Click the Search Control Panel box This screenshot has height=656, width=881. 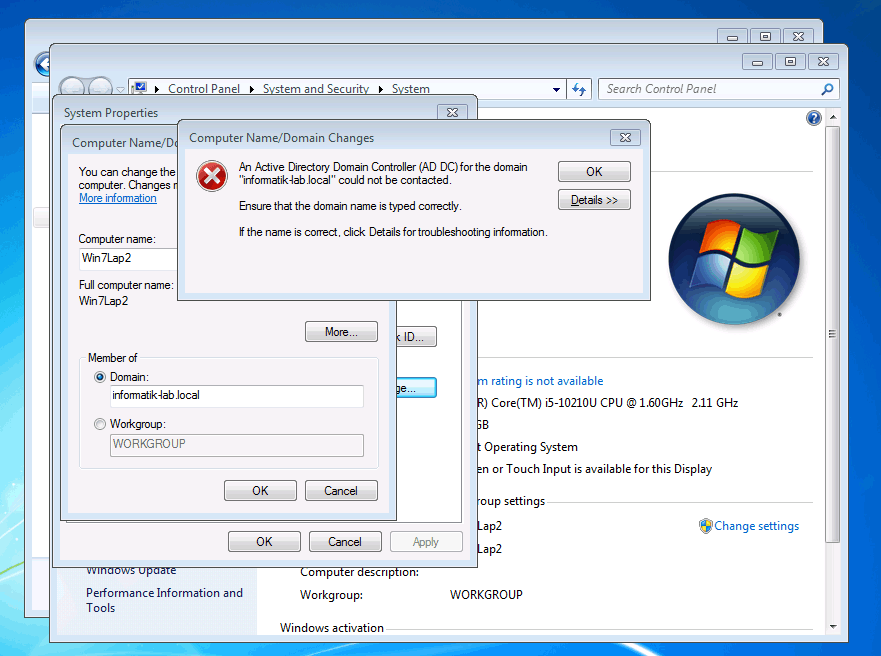point(719,89)
